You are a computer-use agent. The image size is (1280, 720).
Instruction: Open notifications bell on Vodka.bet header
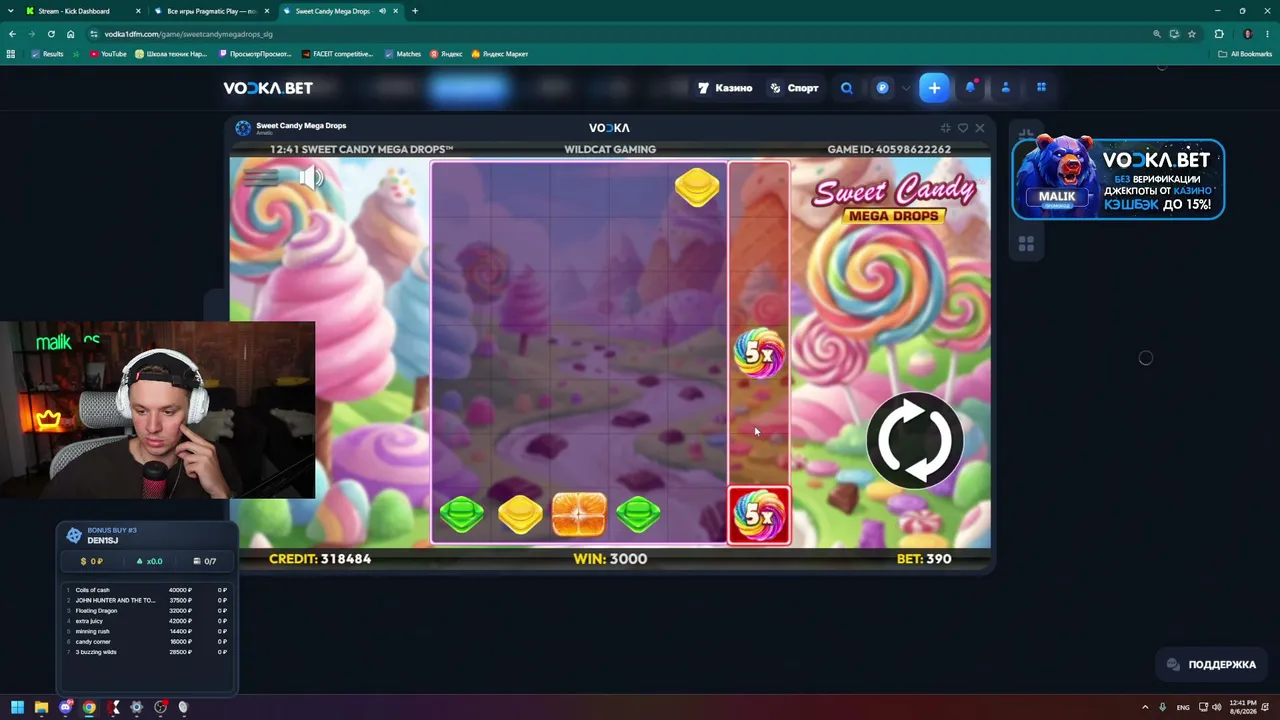click(x=970, y=88)
